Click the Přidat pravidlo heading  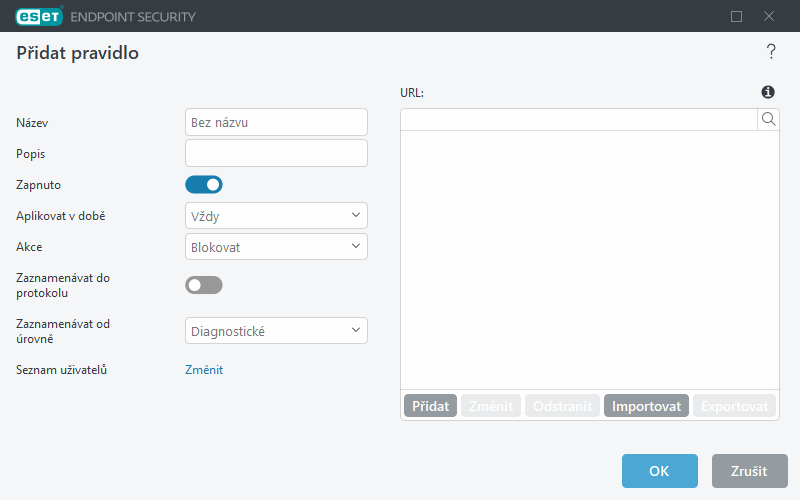[x=78, y=53]
